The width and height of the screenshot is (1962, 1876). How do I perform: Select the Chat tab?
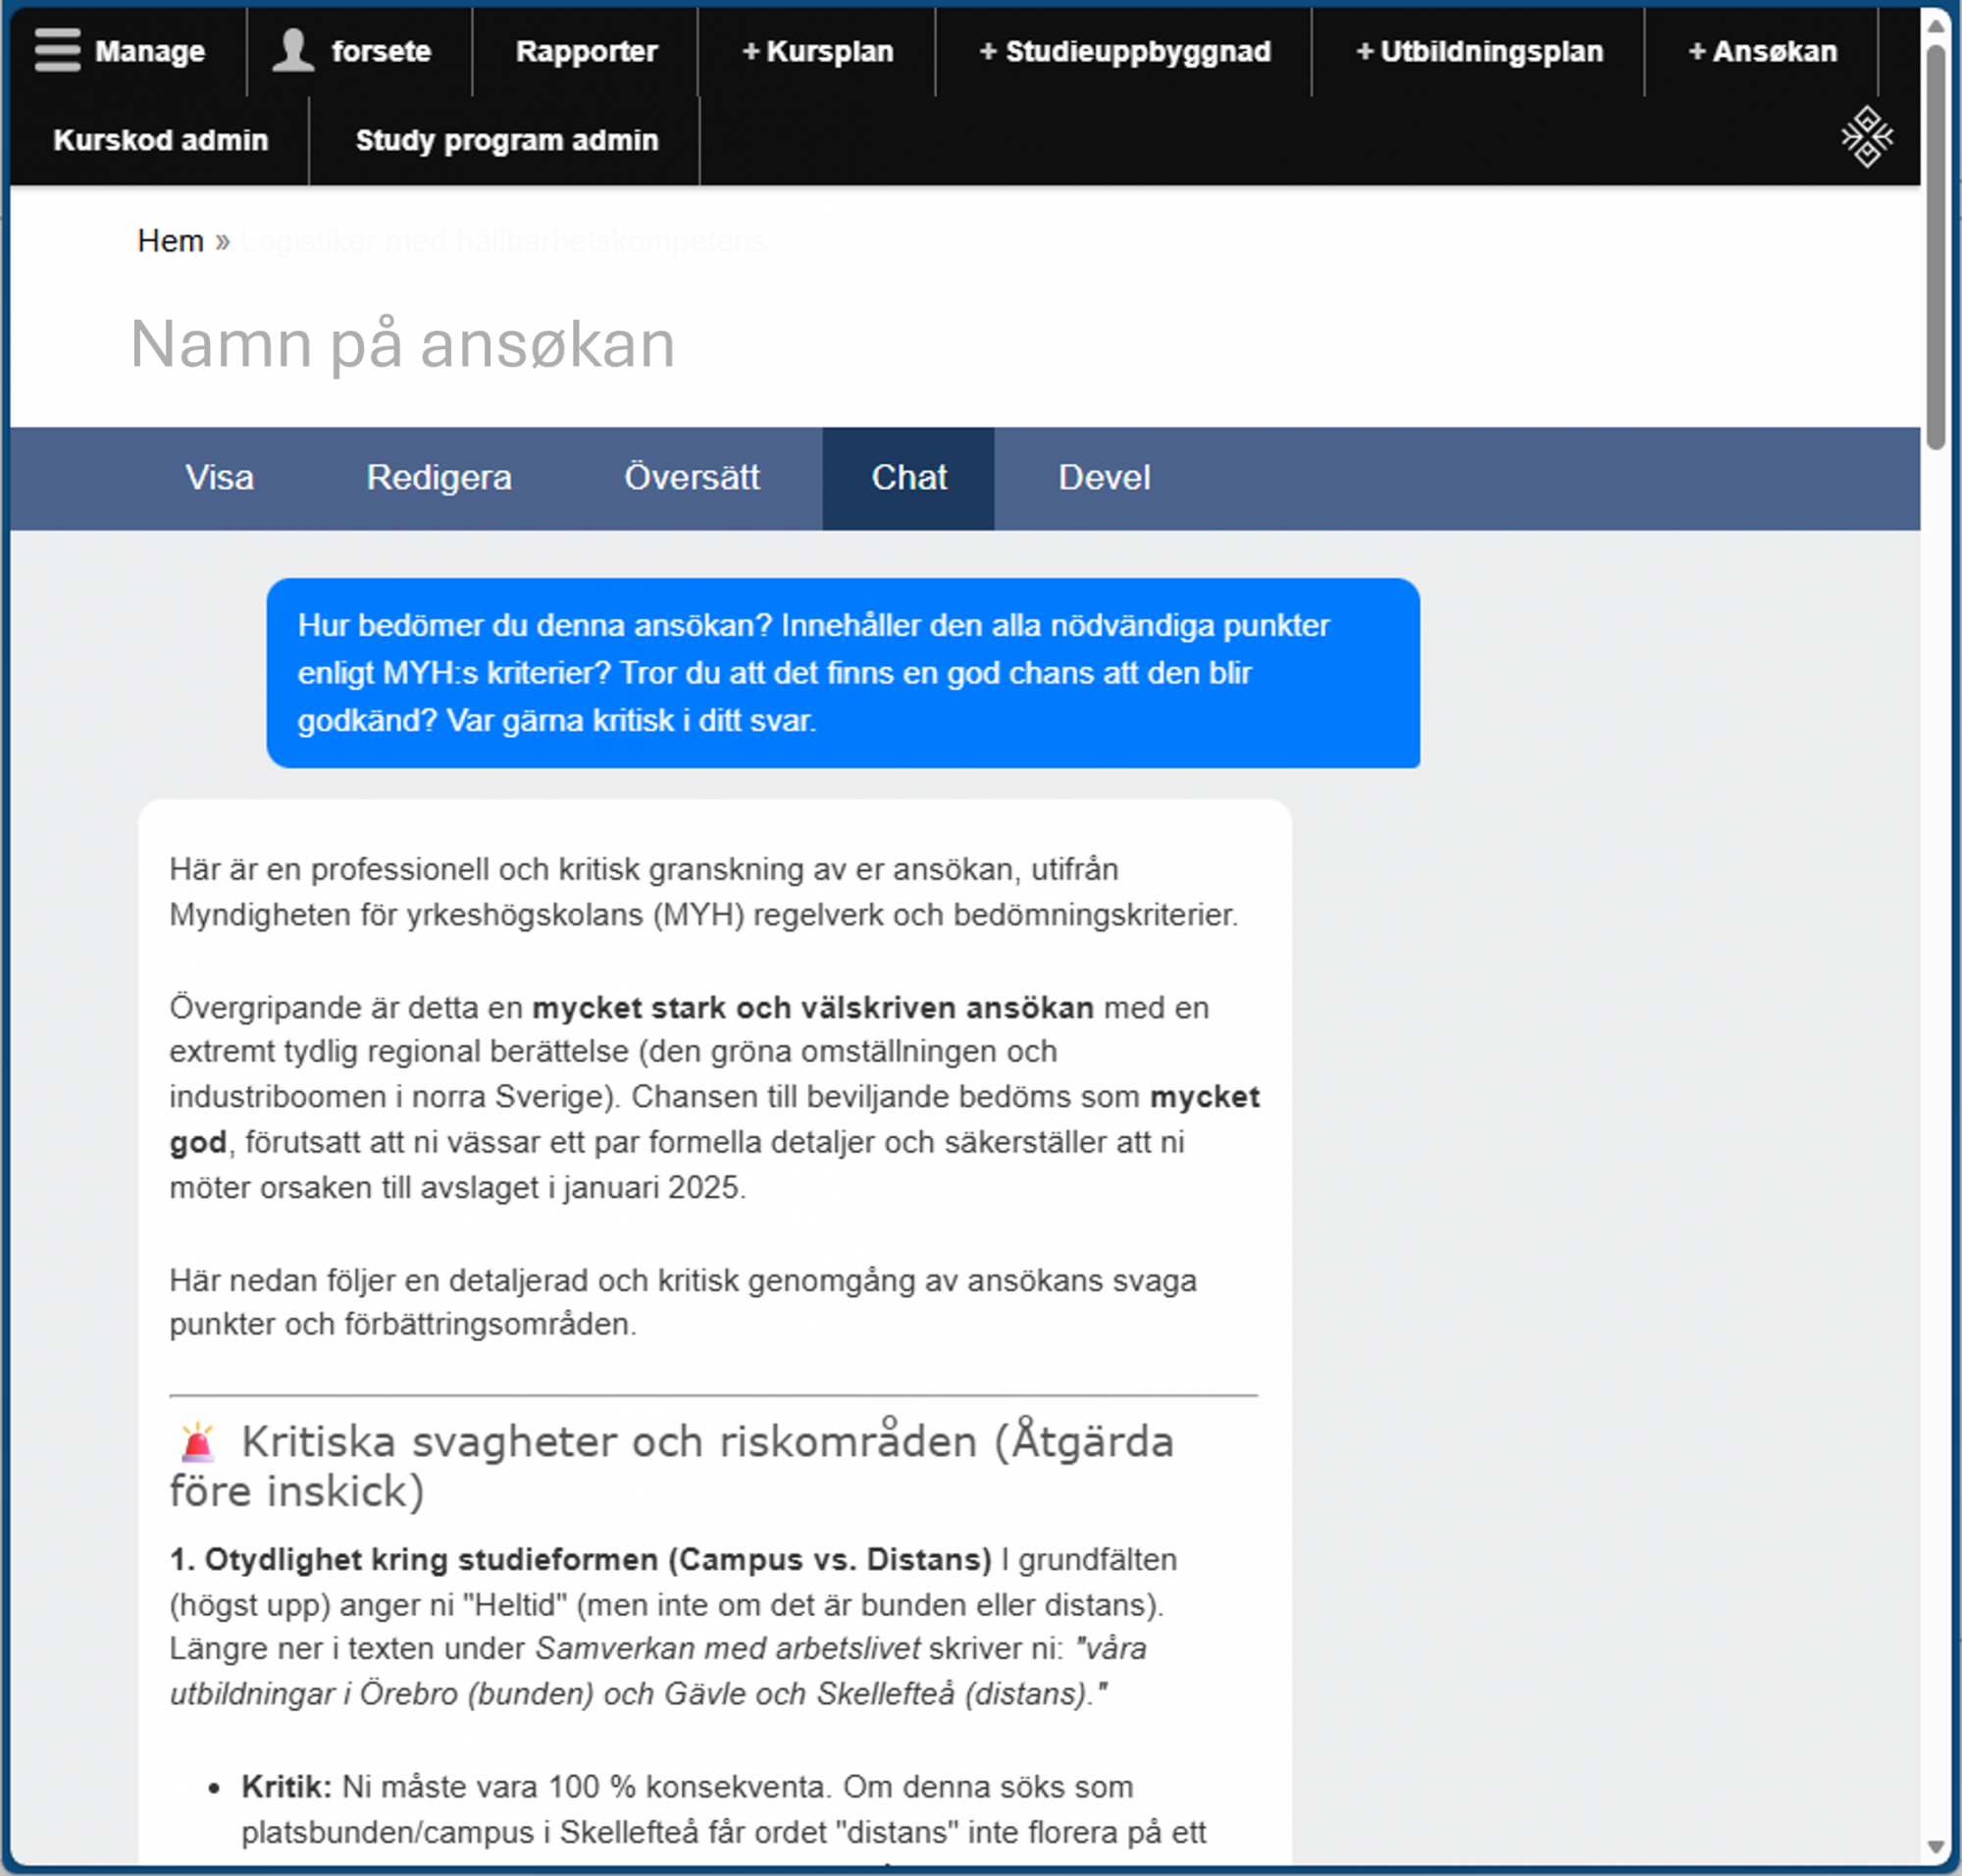coord(908,478)
